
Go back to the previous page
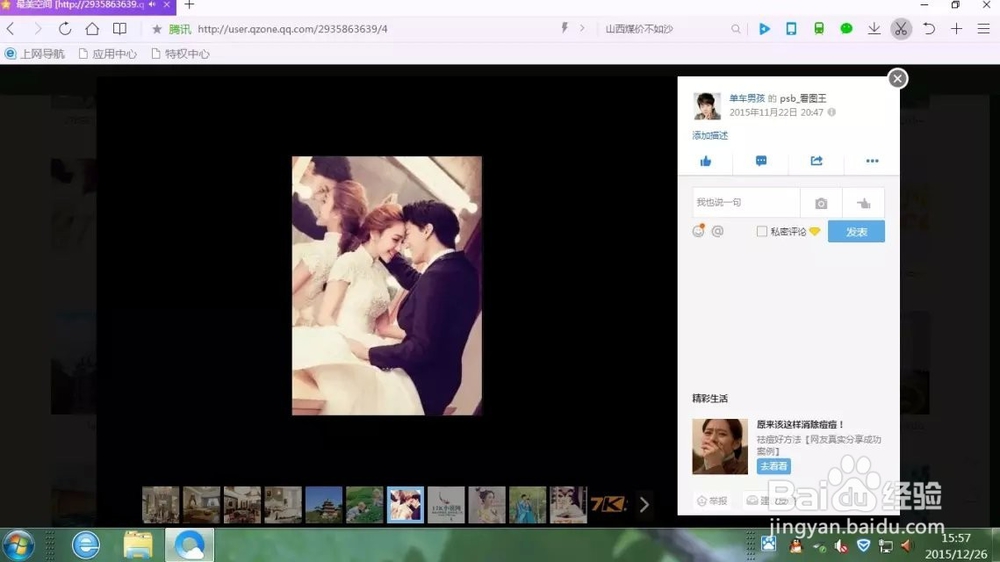(11, 29)
